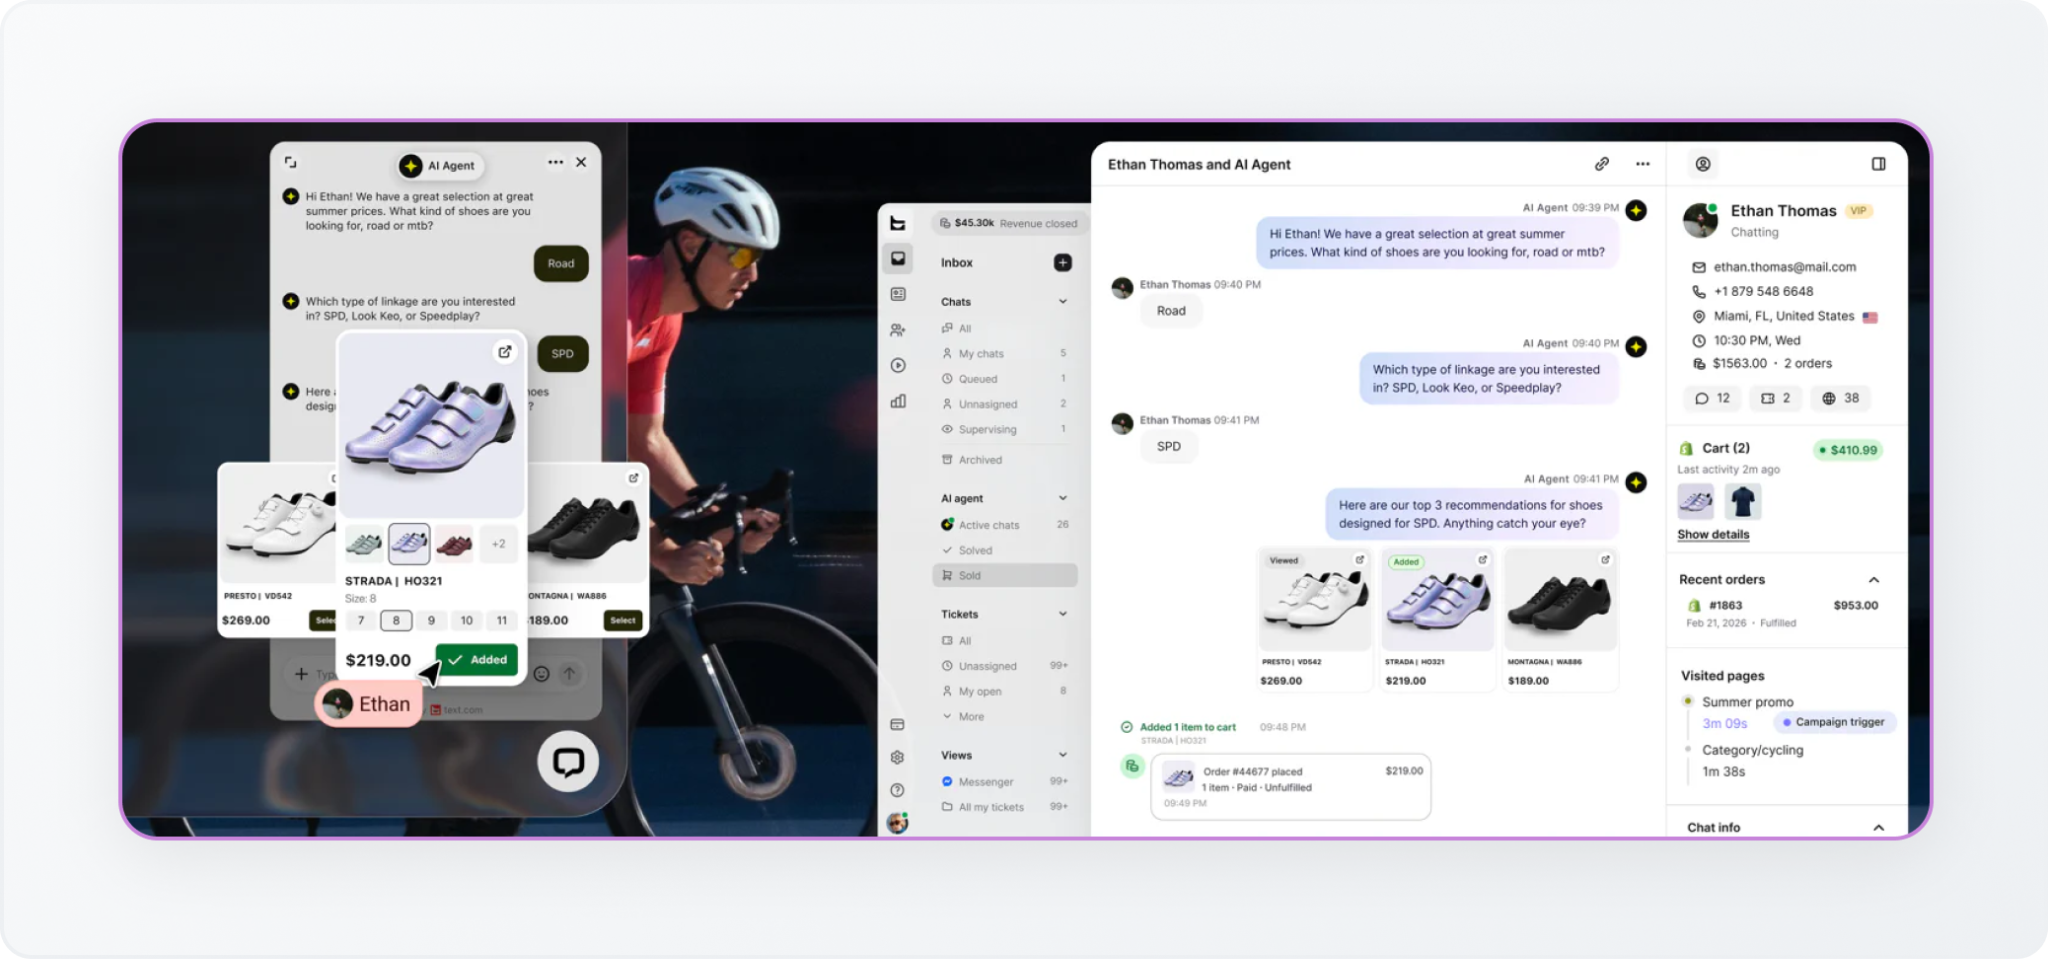Click the plus button next to Inbox
Viewport: 2048px width, 959px height.
1062,262
